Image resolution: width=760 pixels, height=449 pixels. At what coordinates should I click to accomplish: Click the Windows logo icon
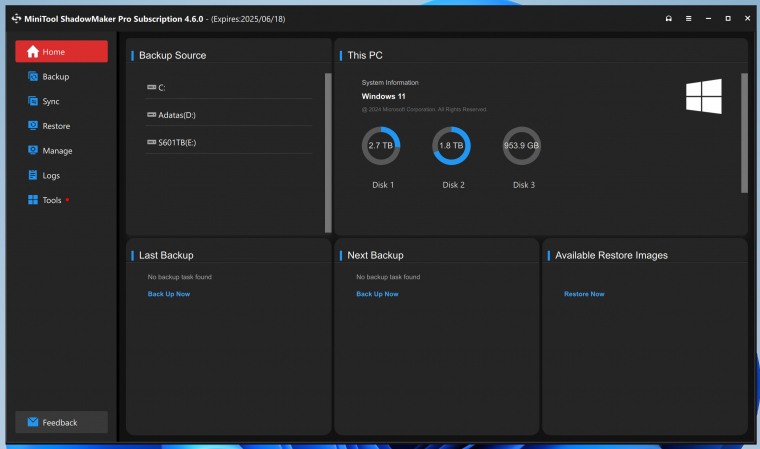[x=704, y=96]
